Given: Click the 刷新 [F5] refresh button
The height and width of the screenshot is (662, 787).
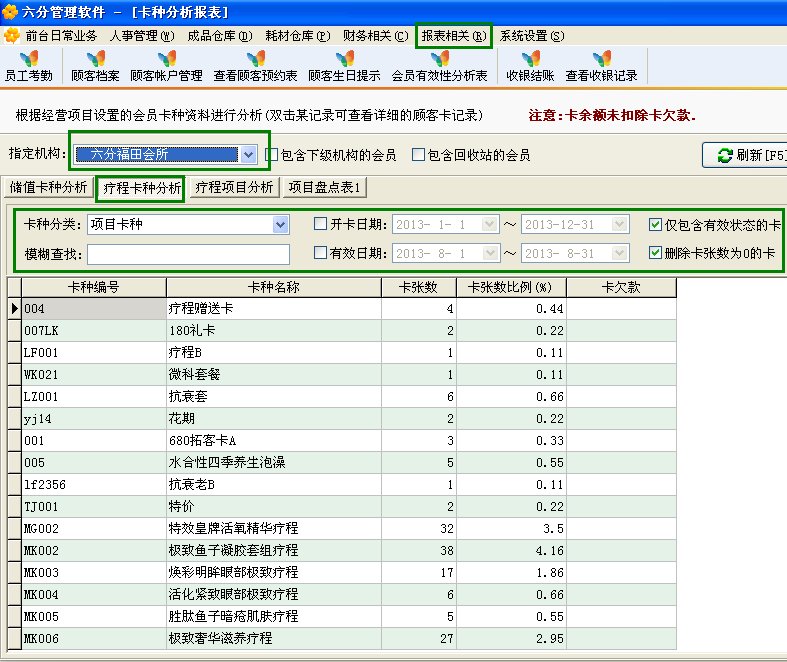Looking at the screenshot, I should [x=746, y=156].
